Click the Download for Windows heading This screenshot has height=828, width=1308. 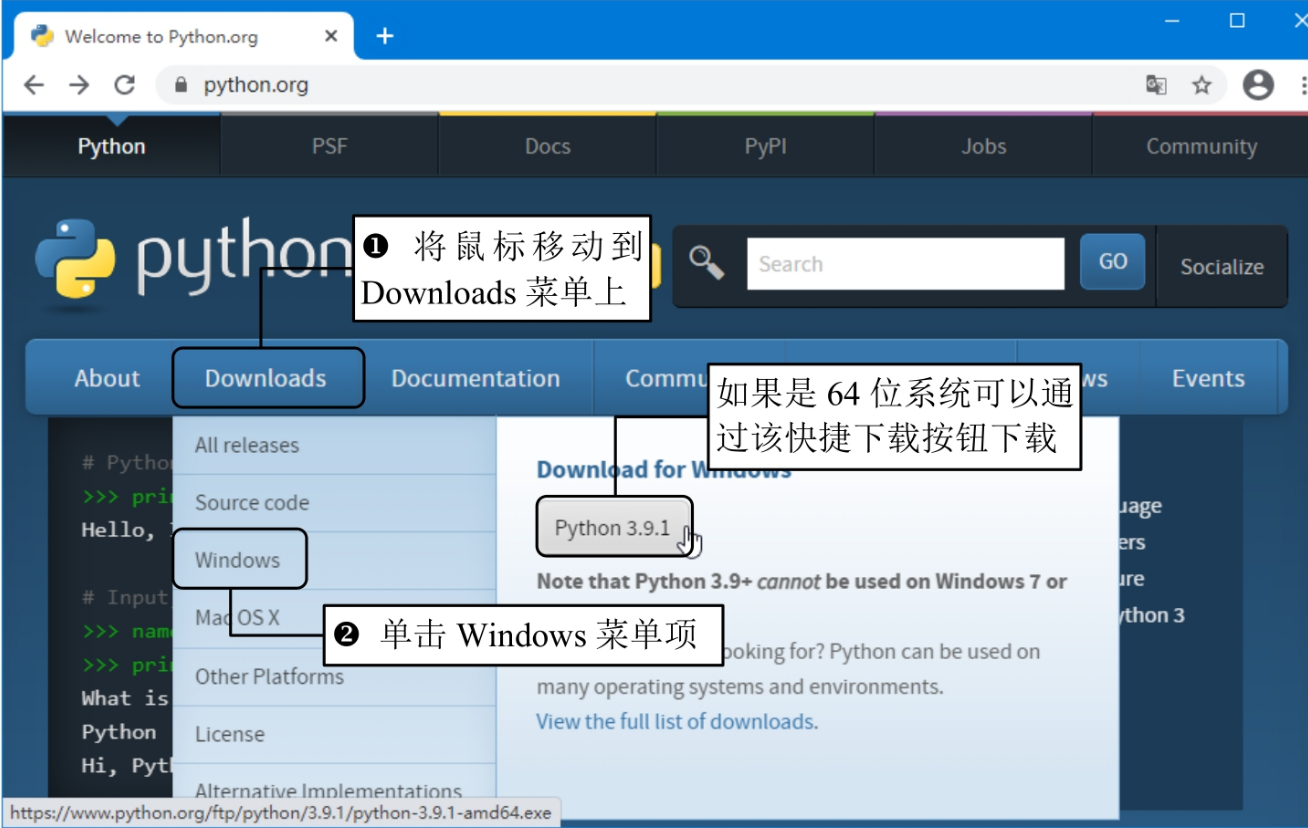click(x=664, y=470)
